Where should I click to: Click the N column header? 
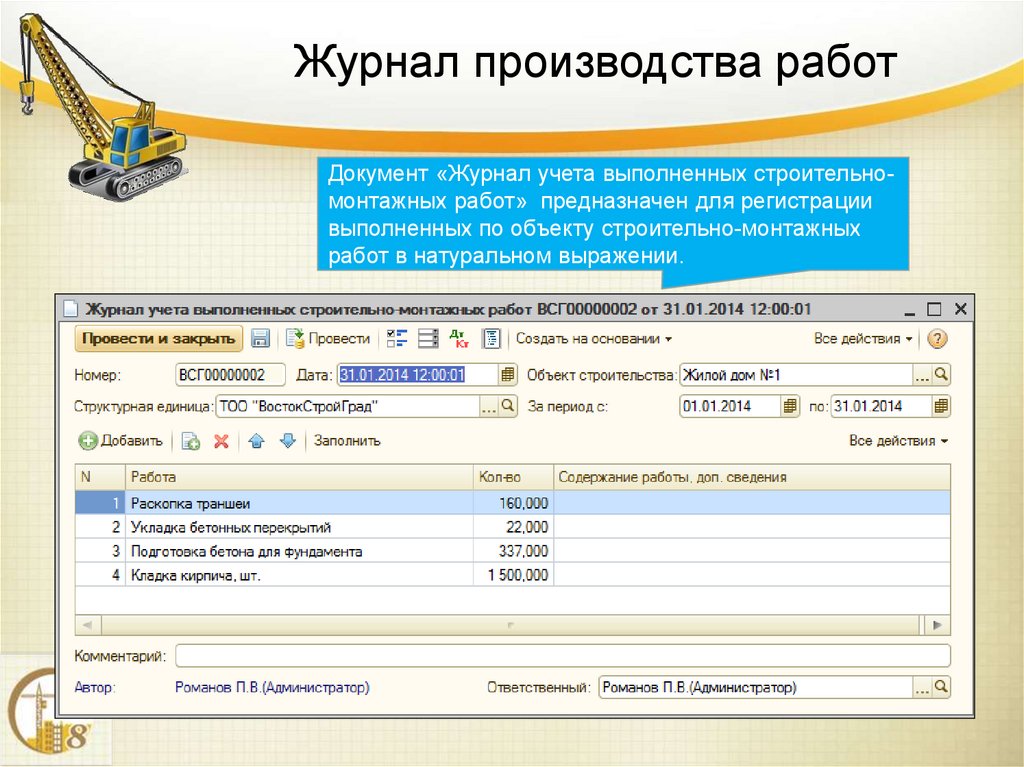(100, 477)
